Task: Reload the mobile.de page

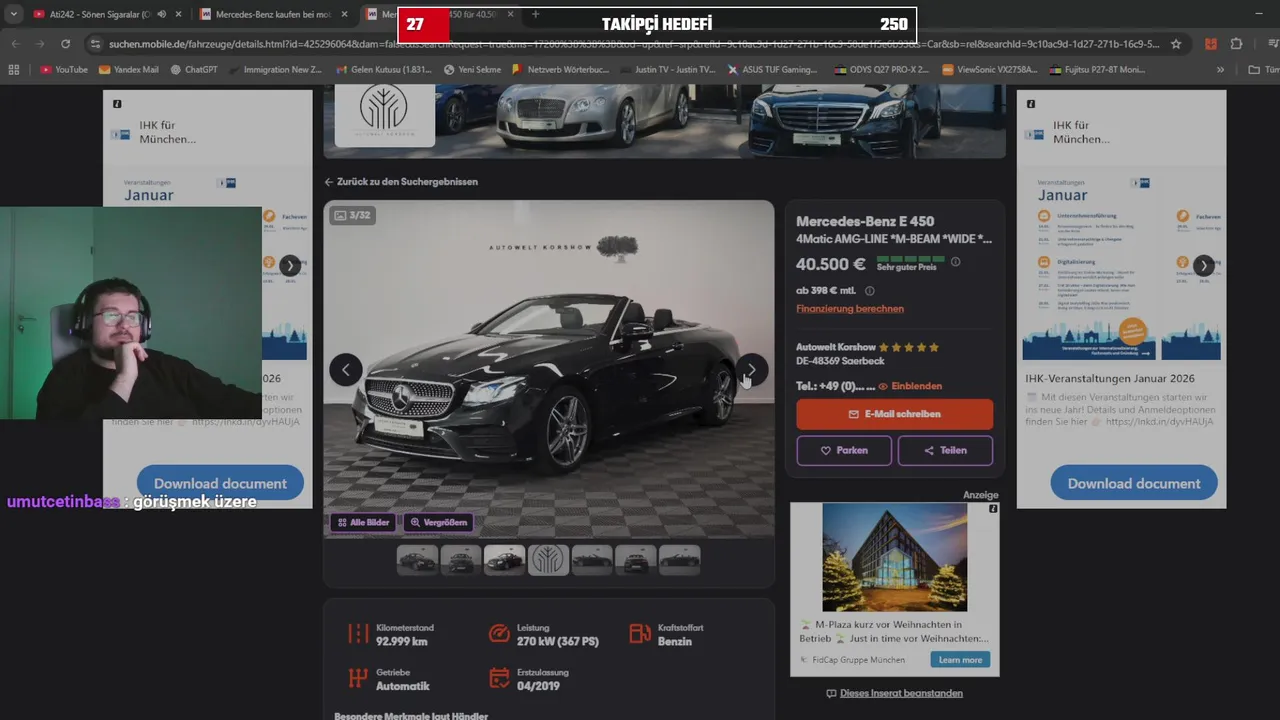Action: pyautogui.click(x=66, y=44)
